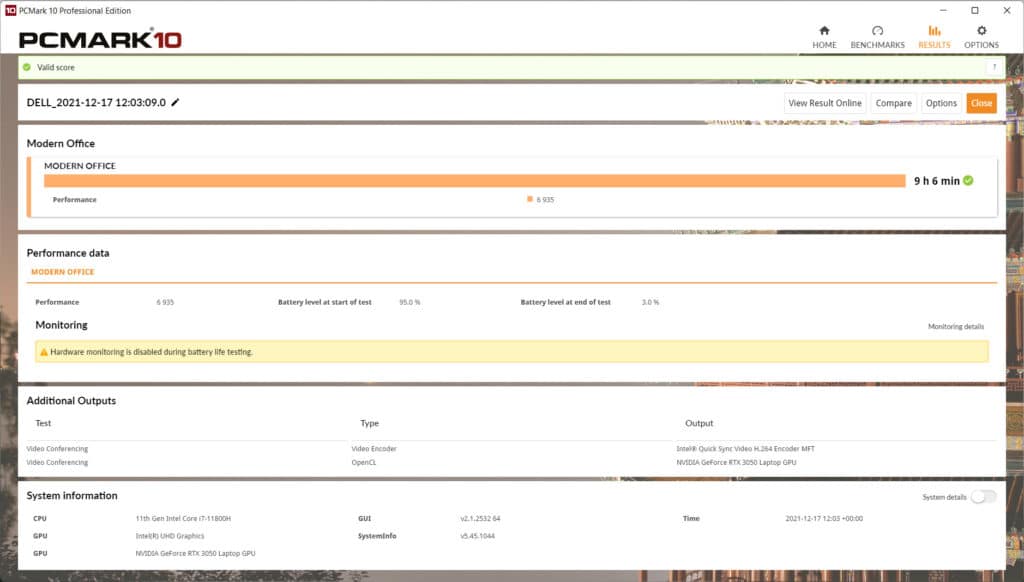Close the PCMark 10 window from title bar

tap(1006, 10)
